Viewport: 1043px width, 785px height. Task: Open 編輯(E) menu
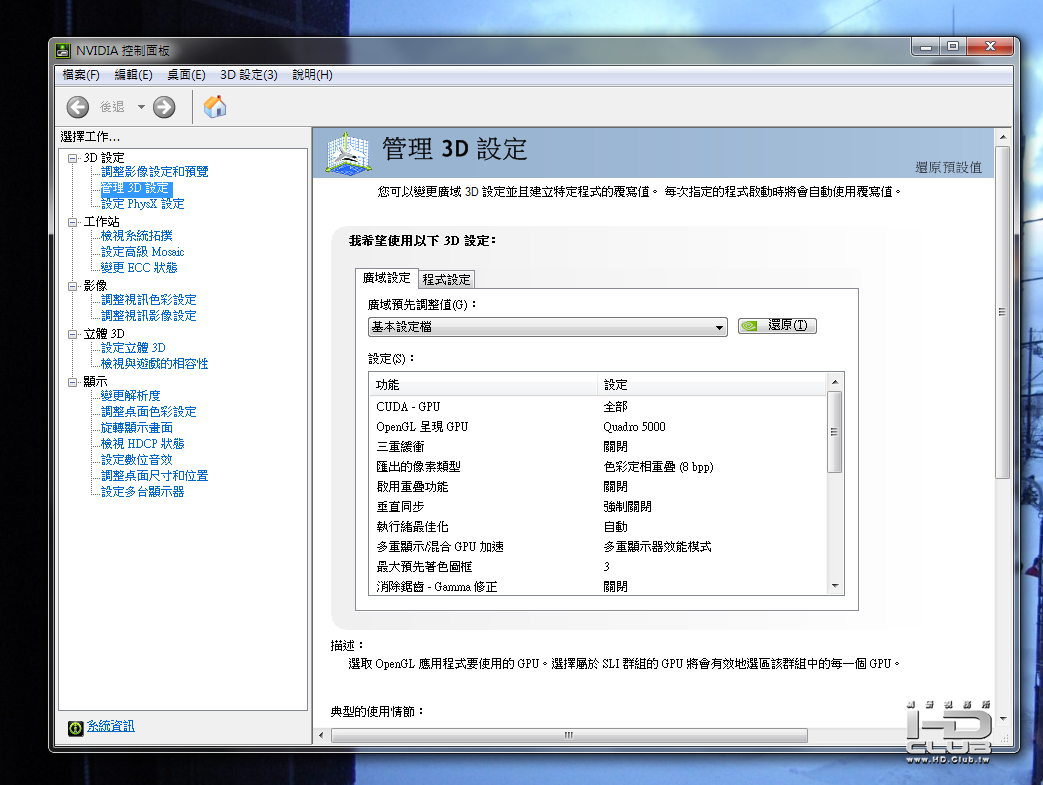click(134, 75)
